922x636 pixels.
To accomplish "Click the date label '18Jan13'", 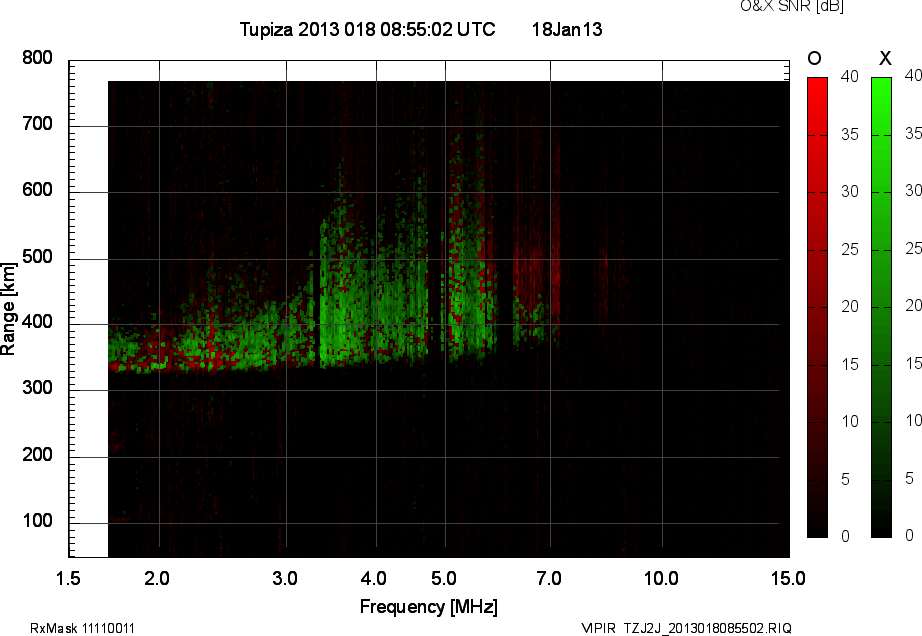I will (567, 29).
